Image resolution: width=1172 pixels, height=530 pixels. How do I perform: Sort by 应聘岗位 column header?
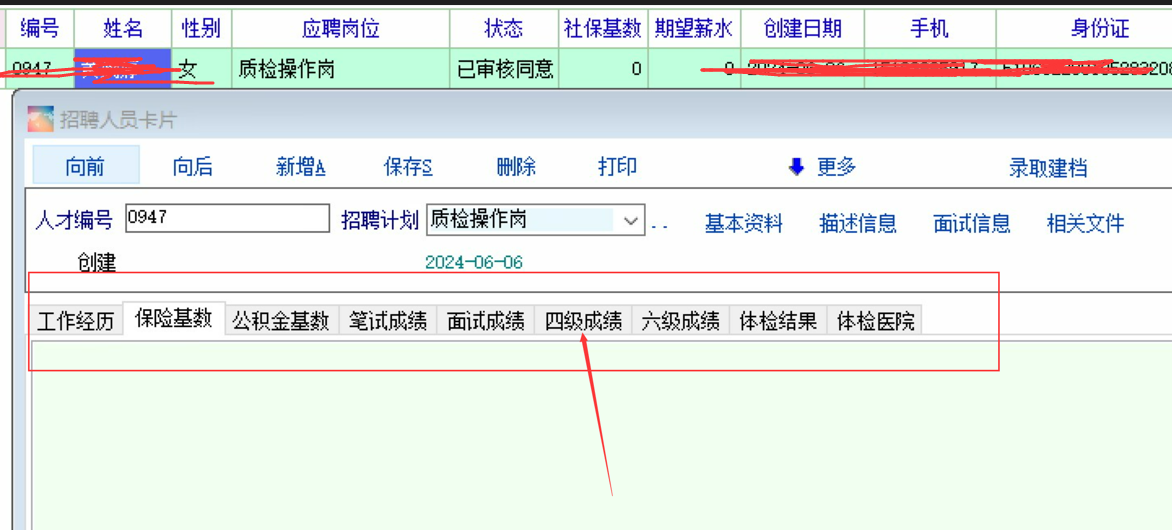340,29
